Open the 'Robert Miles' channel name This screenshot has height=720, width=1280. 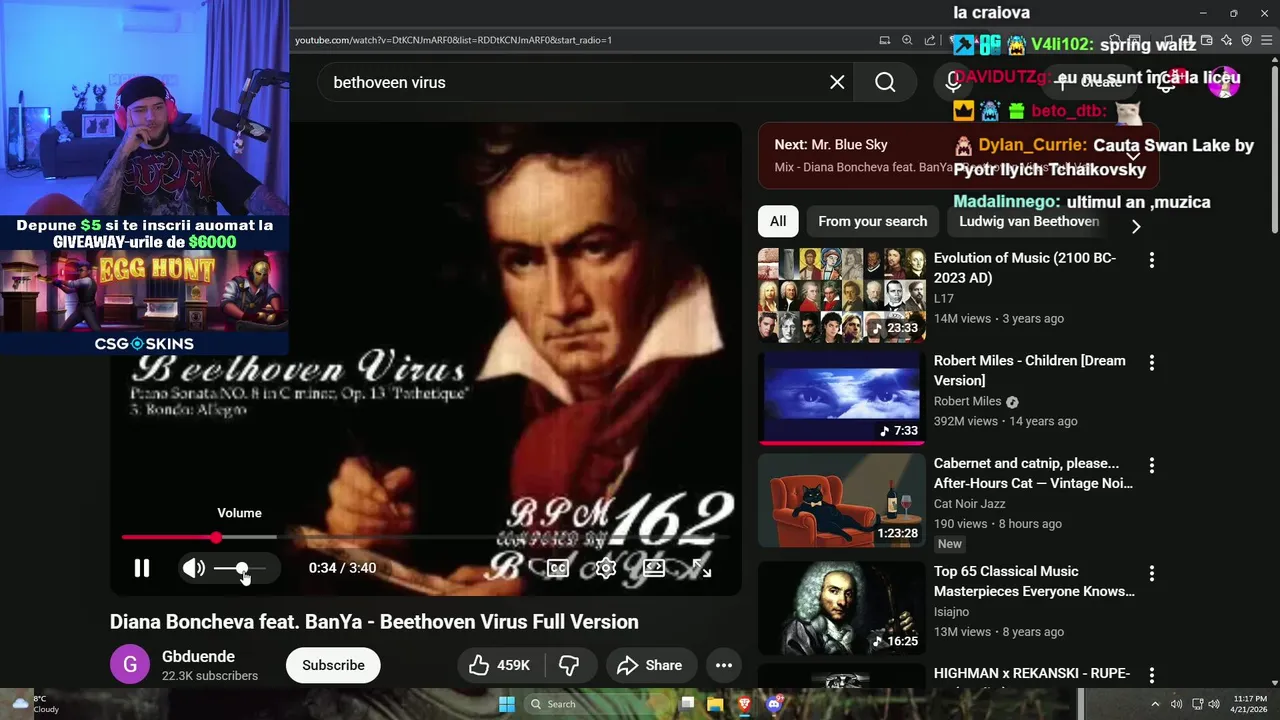click(967, 401)
